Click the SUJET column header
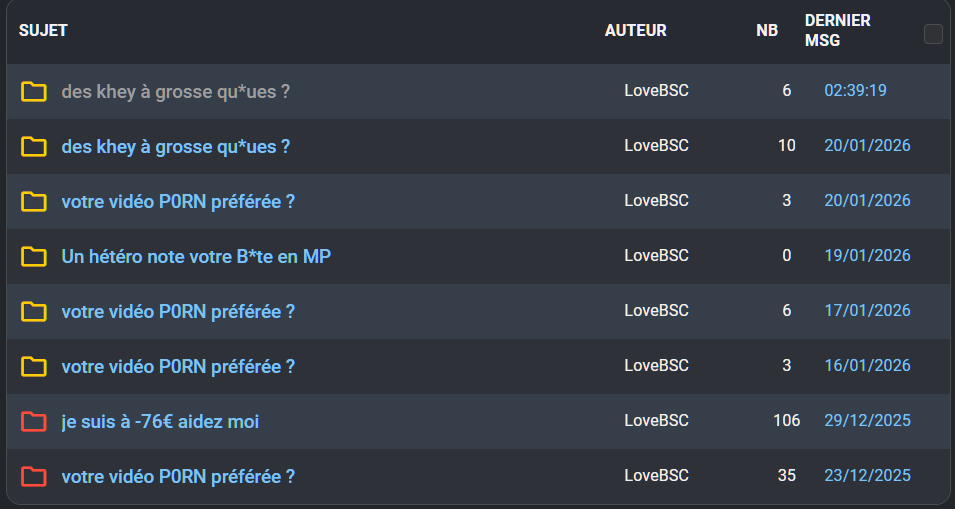The width and height of the screenshot is (955, 509). point(43,31)
